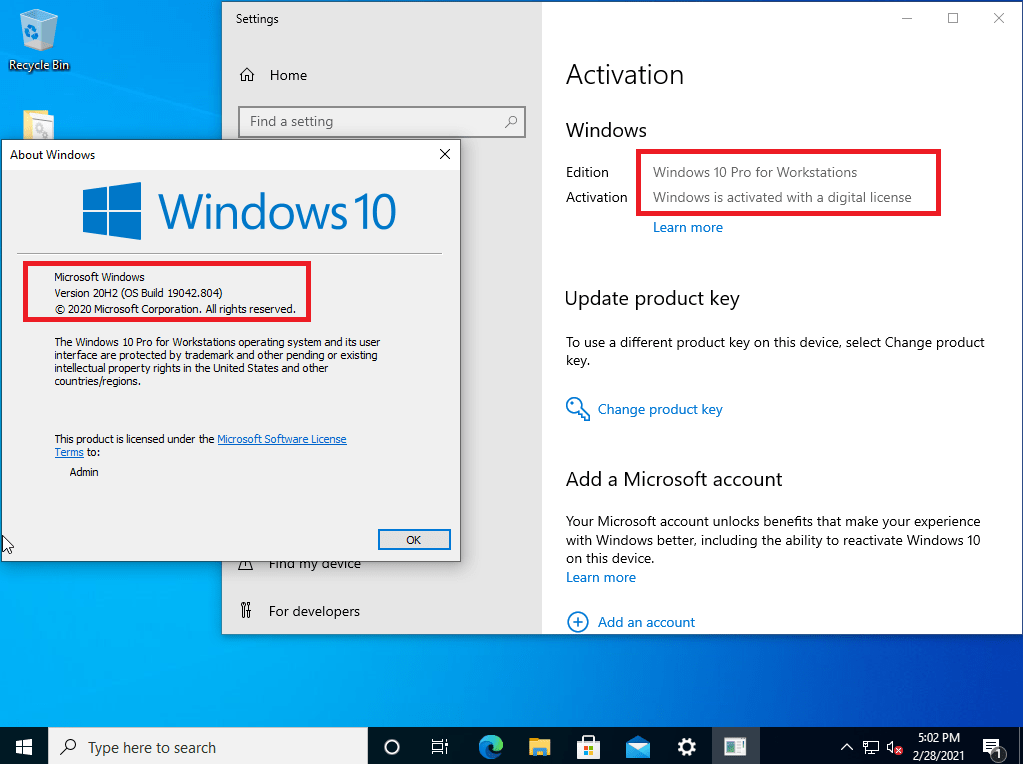
Task: Click Change product key link
Action: 660,409
